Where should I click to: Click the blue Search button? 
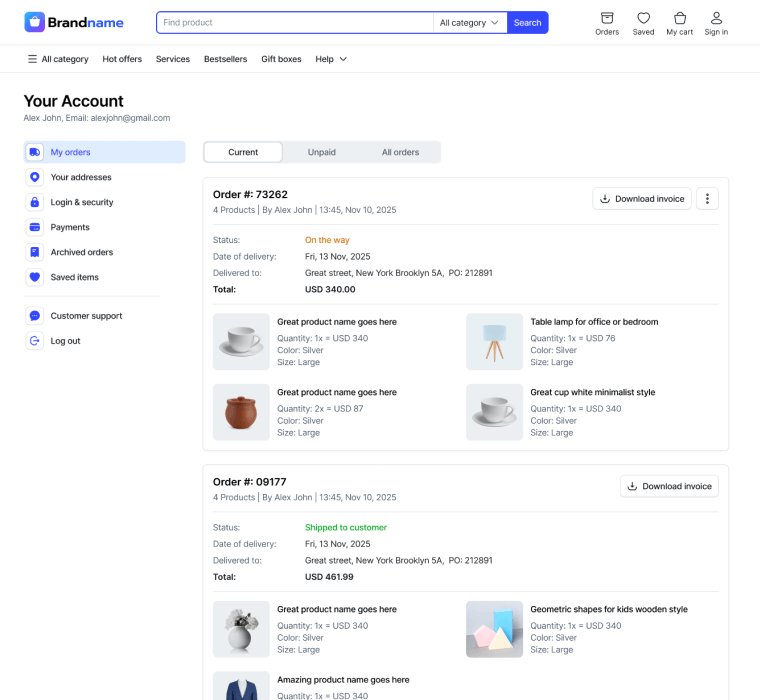point(527,23)
